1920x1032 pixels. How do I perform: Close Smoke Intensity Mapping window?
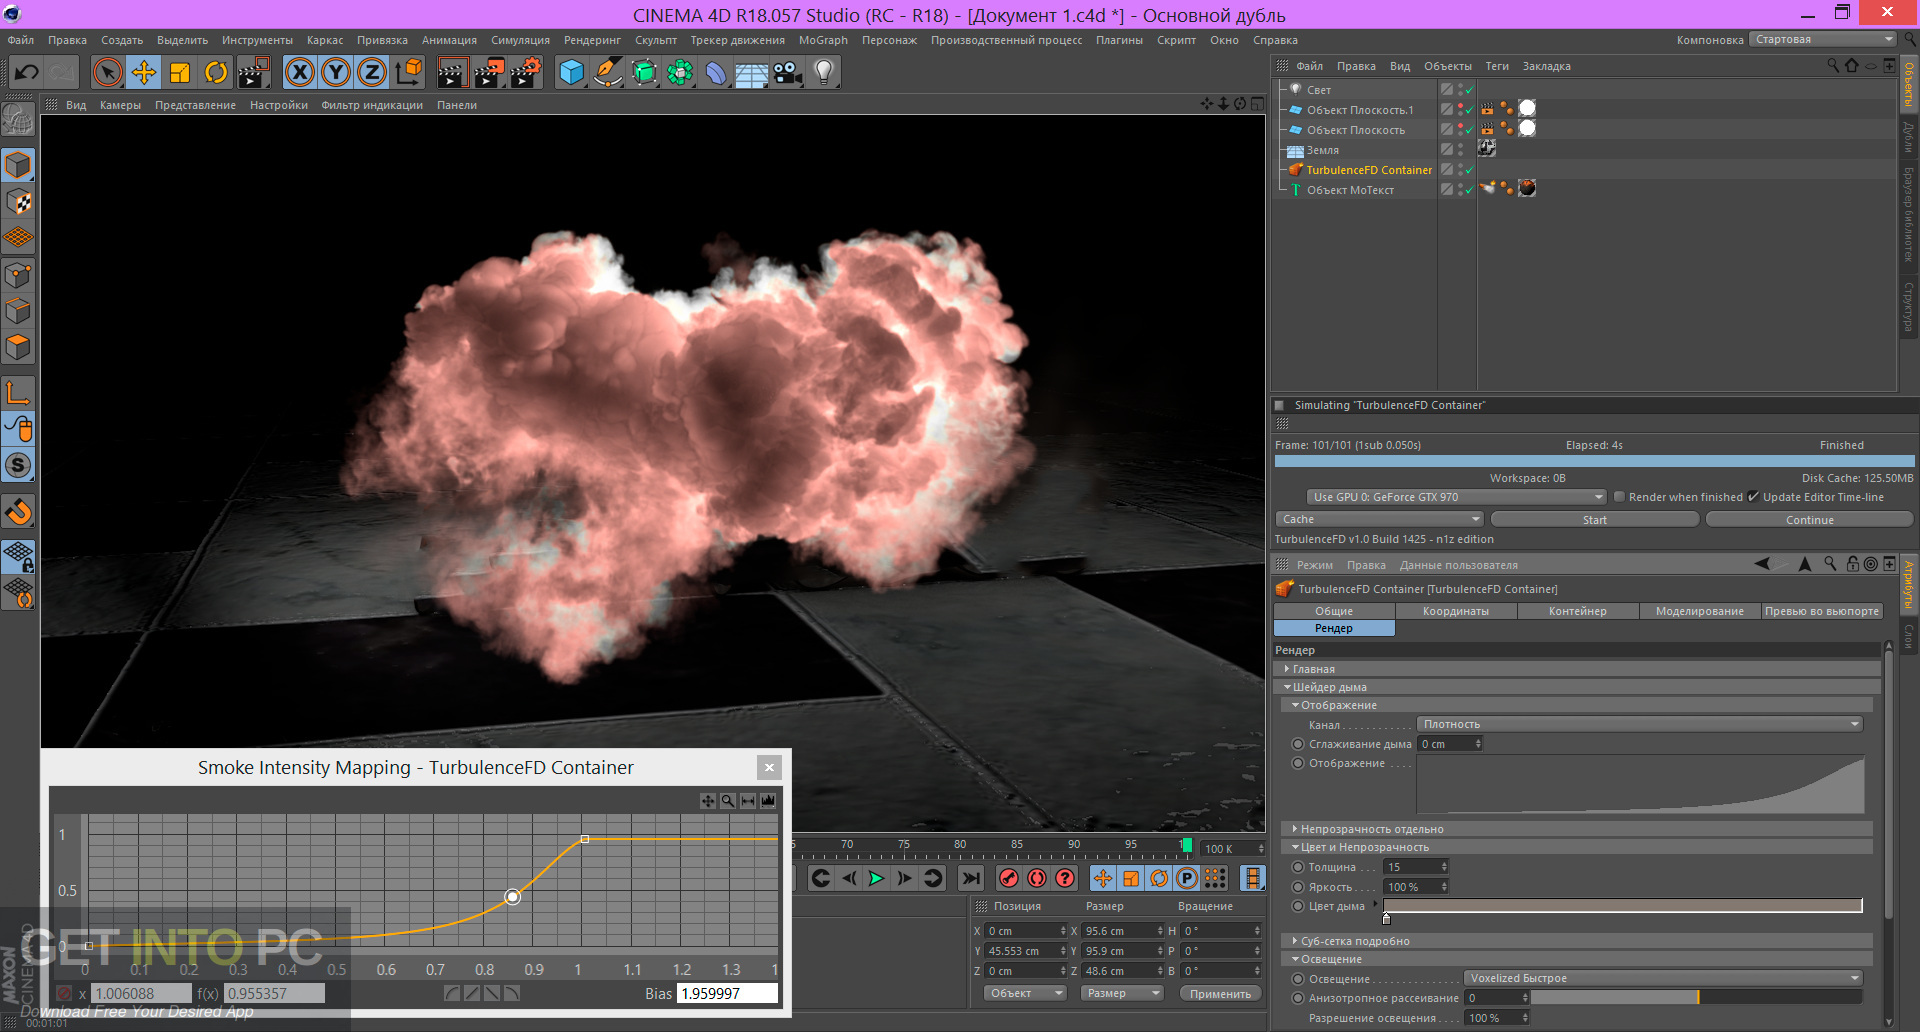(x=769, y=768)
